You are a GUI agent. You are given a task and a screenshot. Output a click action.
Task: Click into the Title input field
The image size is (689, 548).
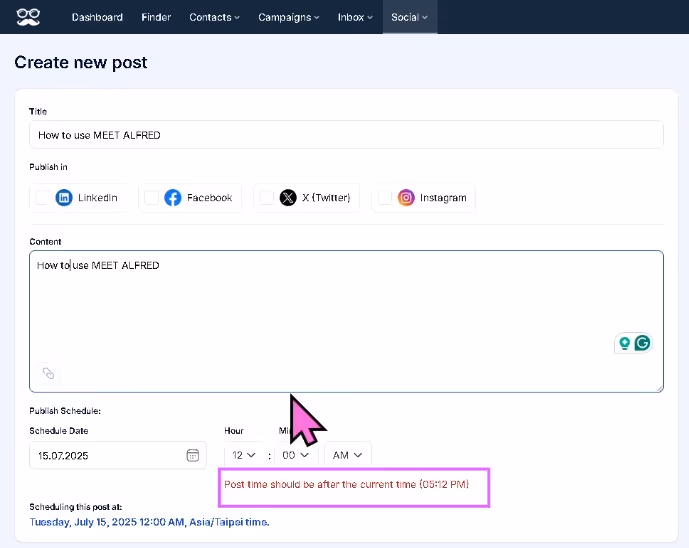(x=346, y=135)
